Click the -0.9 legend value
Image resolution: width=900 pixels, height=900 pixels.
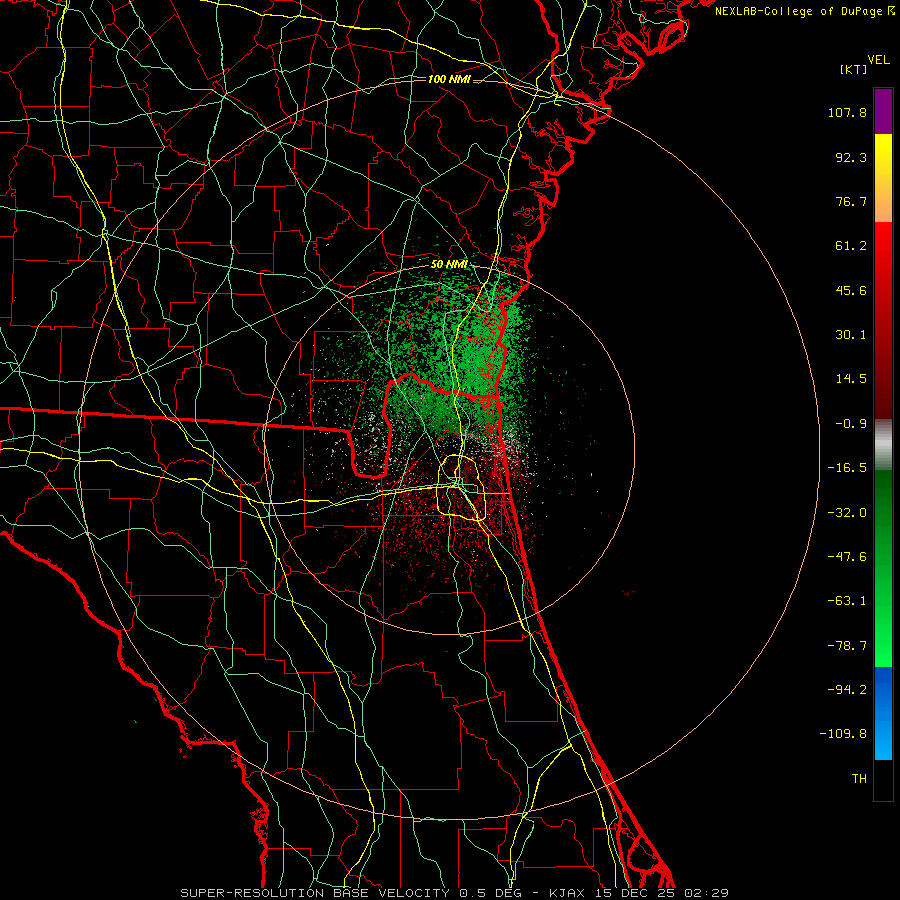pos(851,424)
